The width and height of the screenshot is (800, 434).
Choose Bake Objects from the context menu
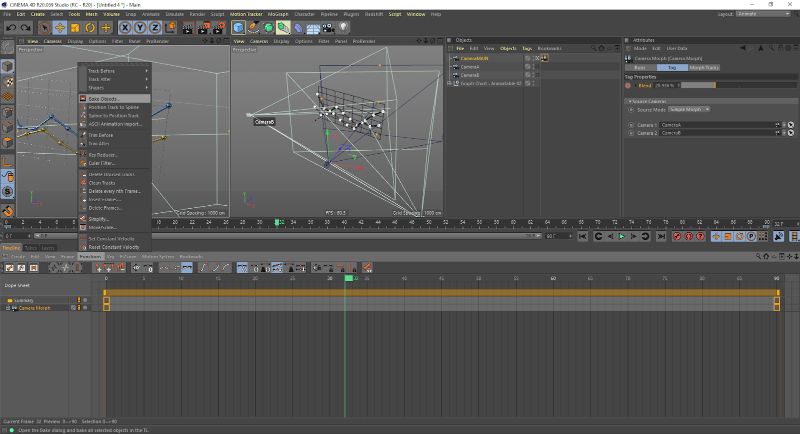(102, 99)
